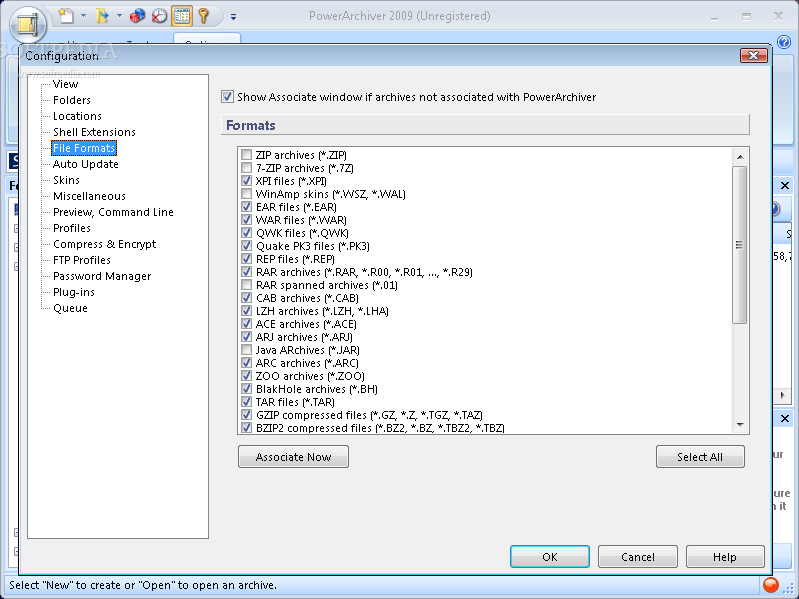Image resolution: width=799 pixels, height=599 pixels.
Task: Click the clock with red X icon
Action: 159,16
